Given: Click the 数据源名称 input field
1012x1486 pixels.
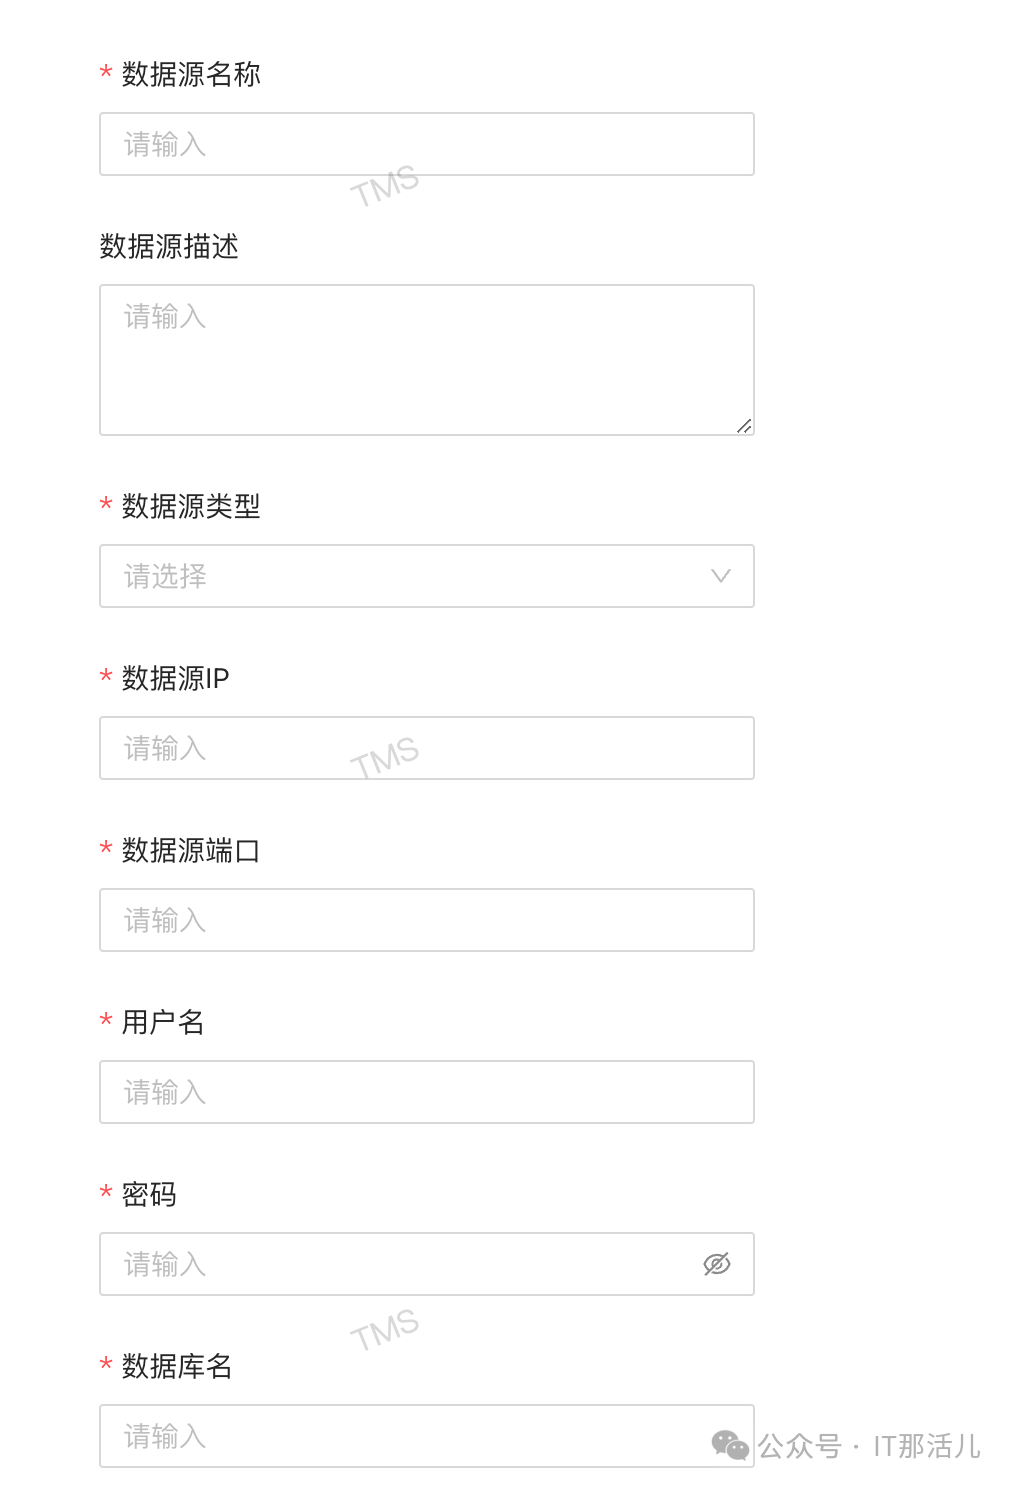Looking at the screenshot, I should pos(426,144).
